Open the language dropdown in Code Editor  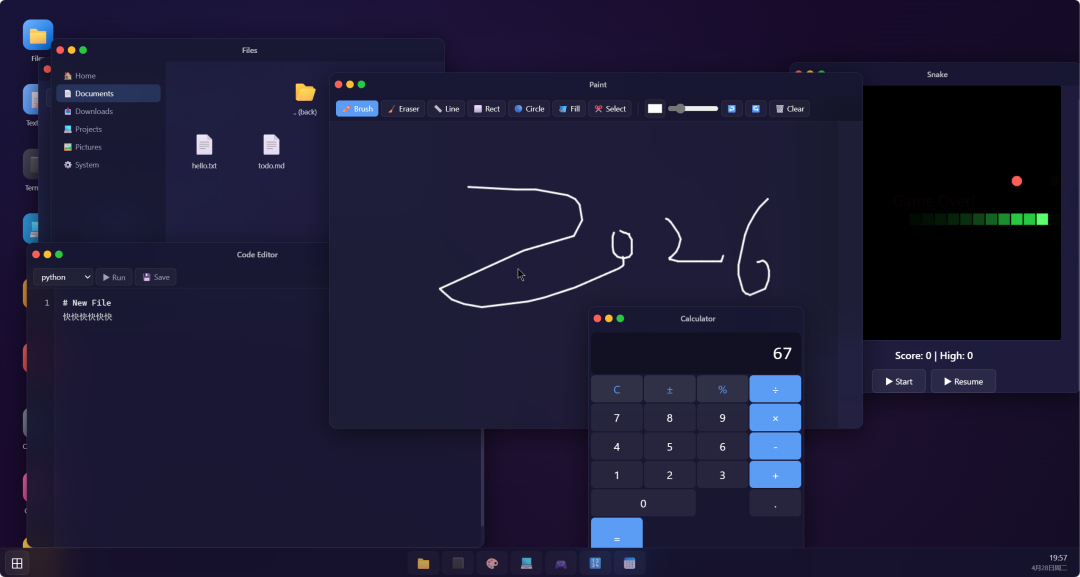click(63, 277)
